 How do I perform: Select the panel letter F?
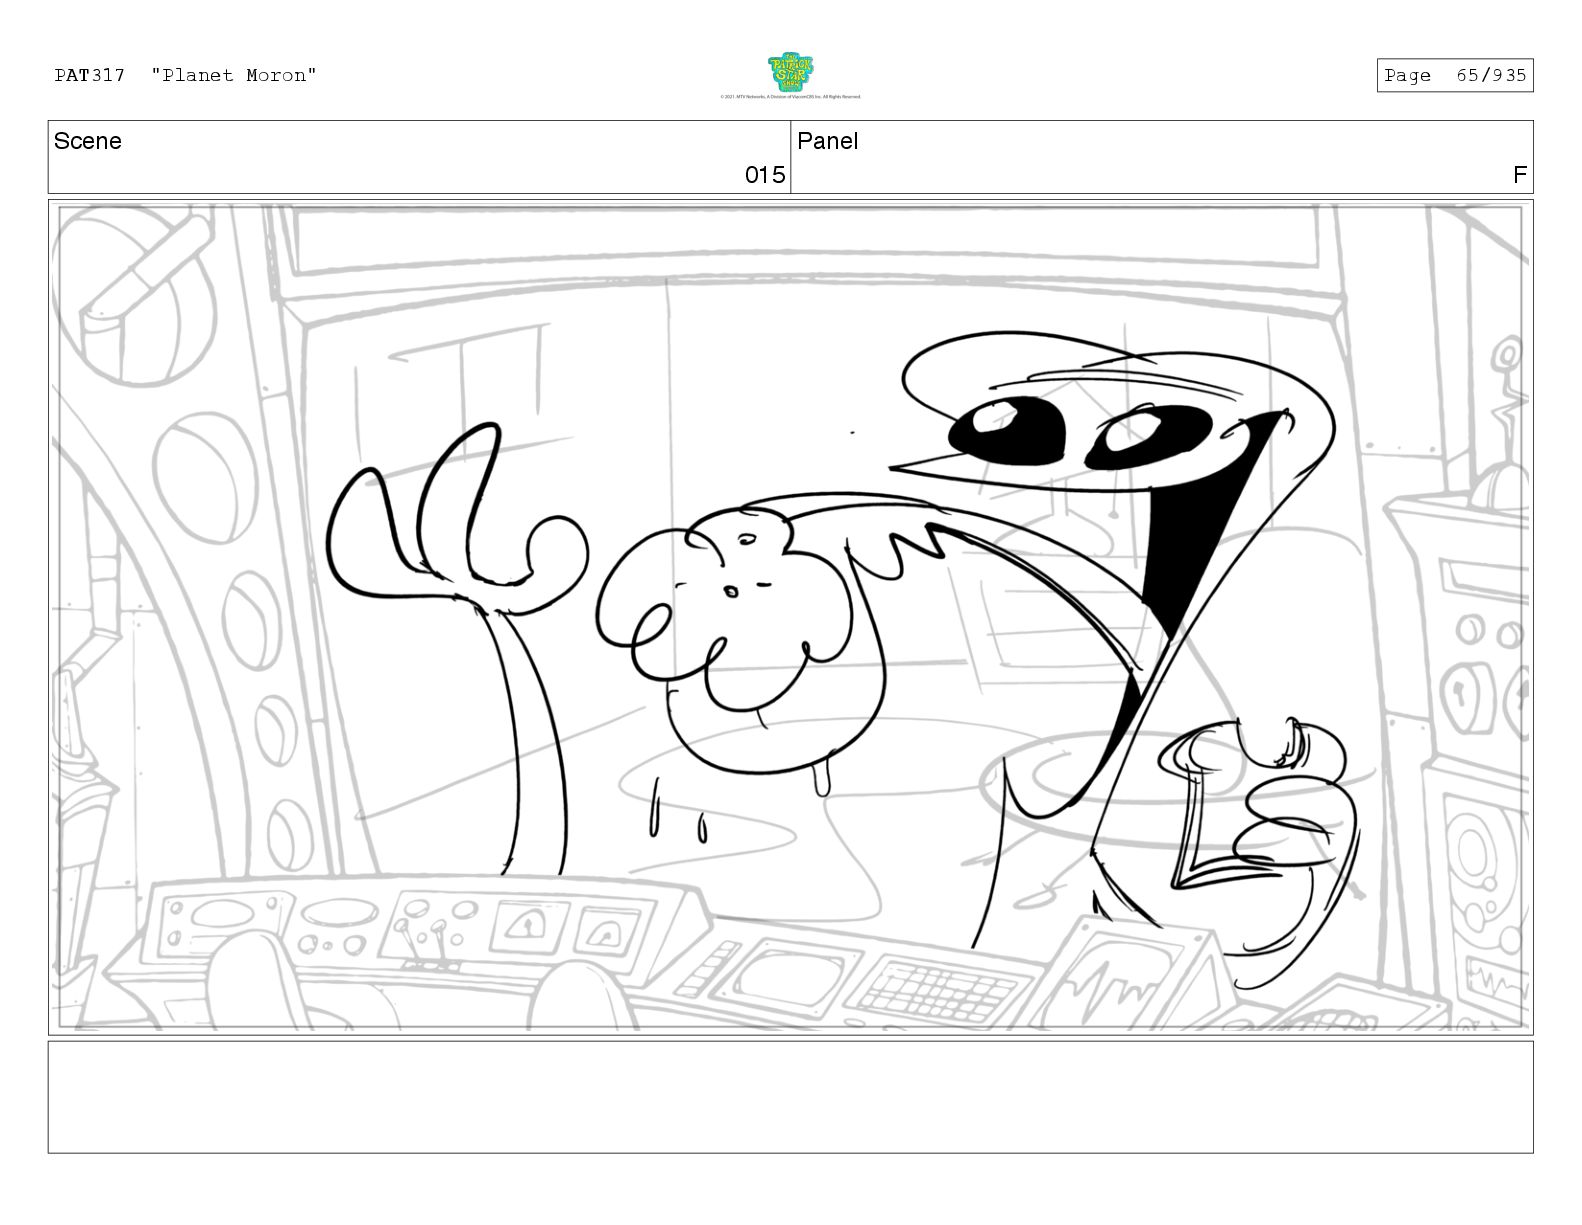tap(1520, 175)
